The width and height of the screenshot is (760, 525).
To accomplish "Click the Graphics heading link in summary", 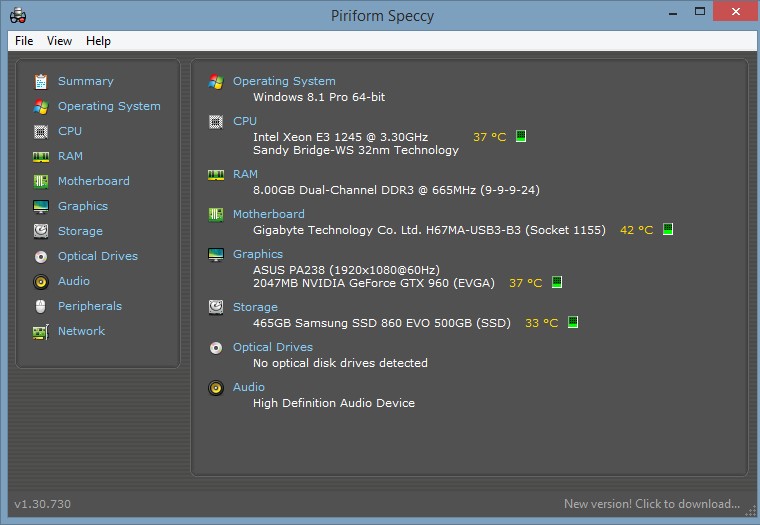I will 258,254.
